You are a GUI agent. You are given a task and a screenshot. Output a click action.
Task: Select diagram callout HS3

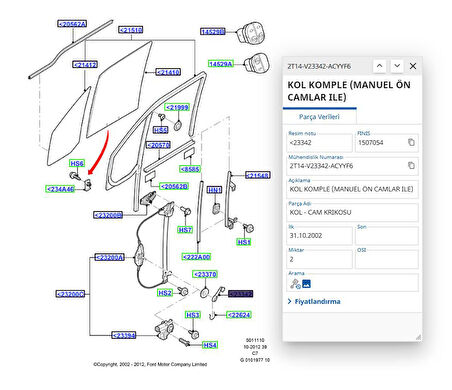tap(193, 315)
